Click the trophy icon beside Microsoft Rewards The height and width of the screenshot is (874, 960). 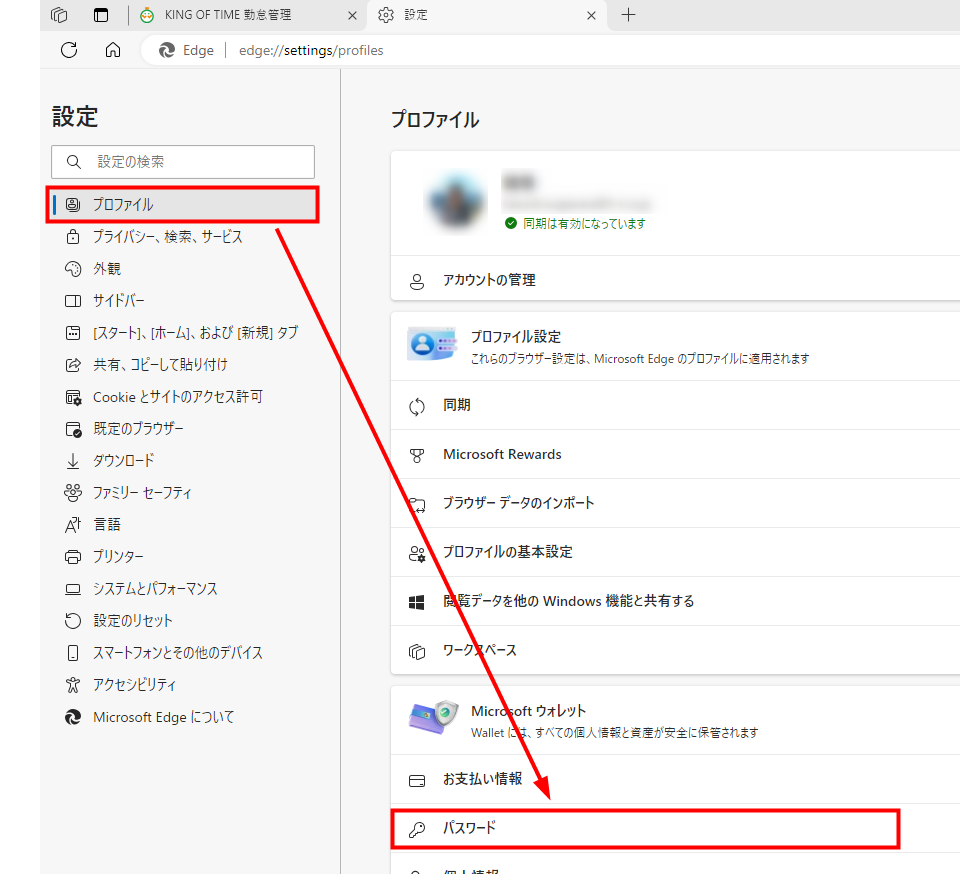pos(417,455)
